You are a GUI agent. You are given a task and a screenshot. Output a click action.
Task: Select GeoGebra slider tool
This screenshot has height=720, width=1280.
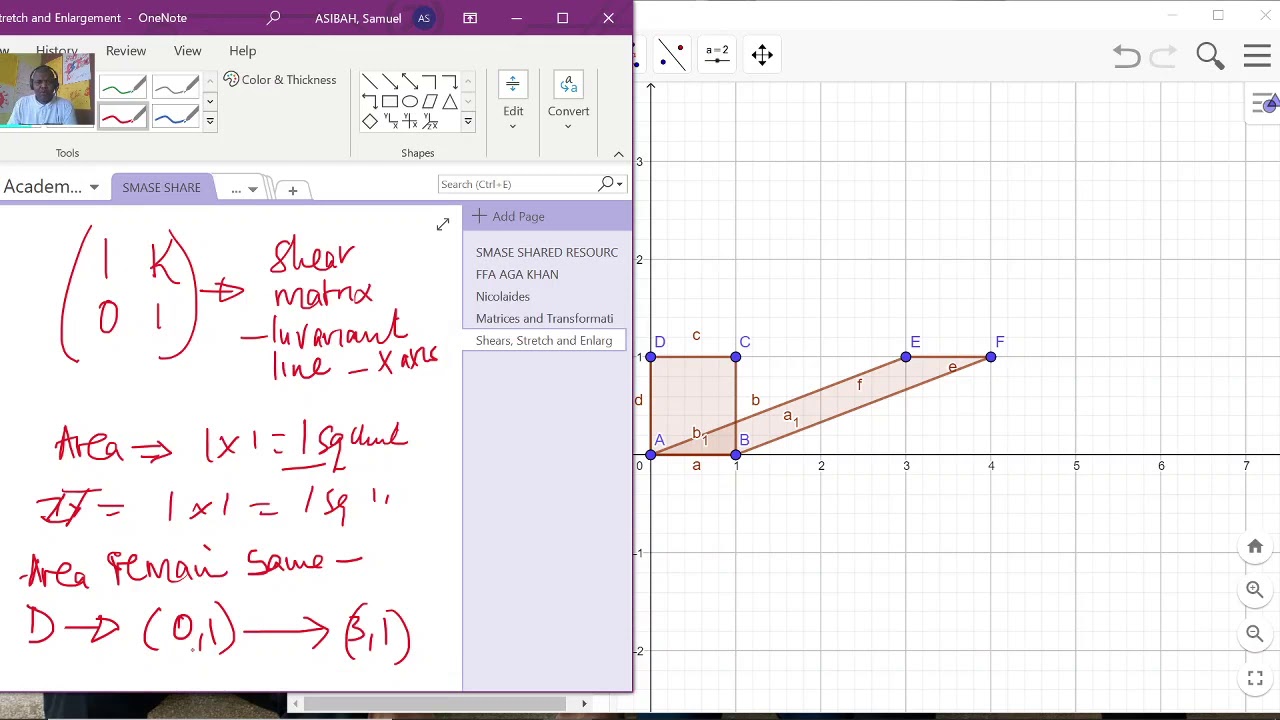click(x=717, y=54)
